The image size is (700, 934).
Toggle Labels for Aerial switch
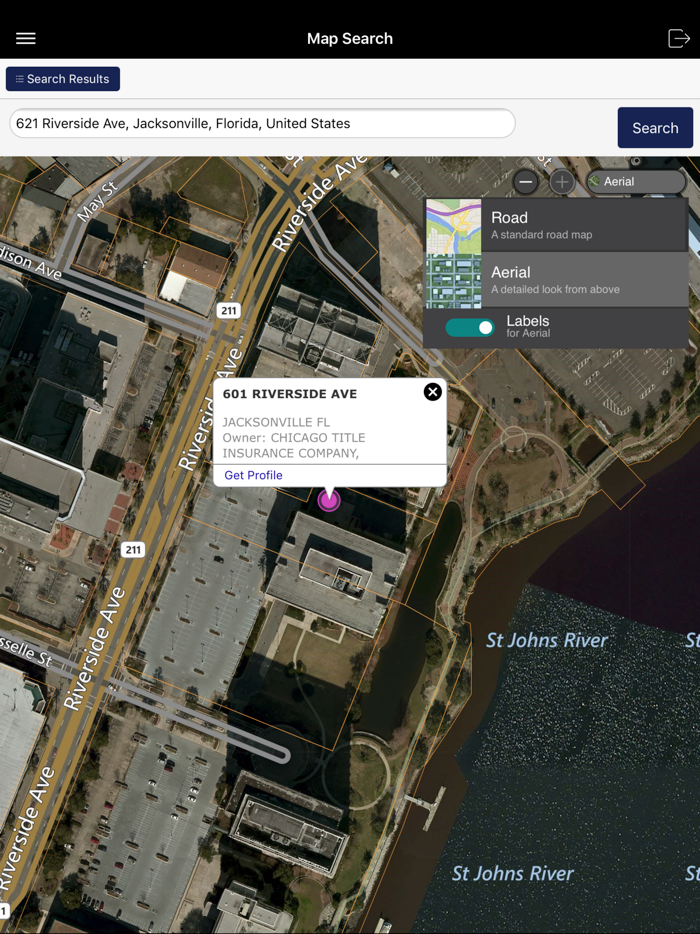click(x=470, y=327)
